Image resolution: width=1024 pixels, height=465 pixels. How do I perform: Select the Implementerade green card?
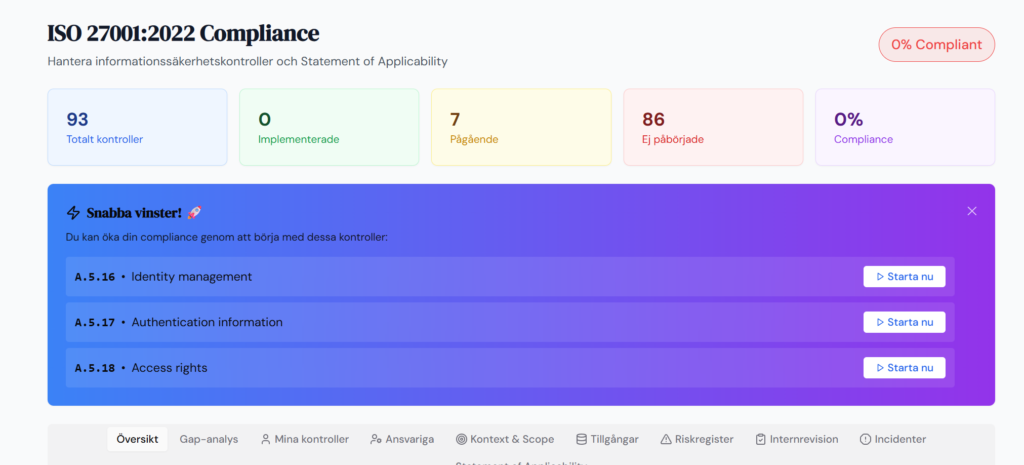pyautogui.click(x=329, y=127)
